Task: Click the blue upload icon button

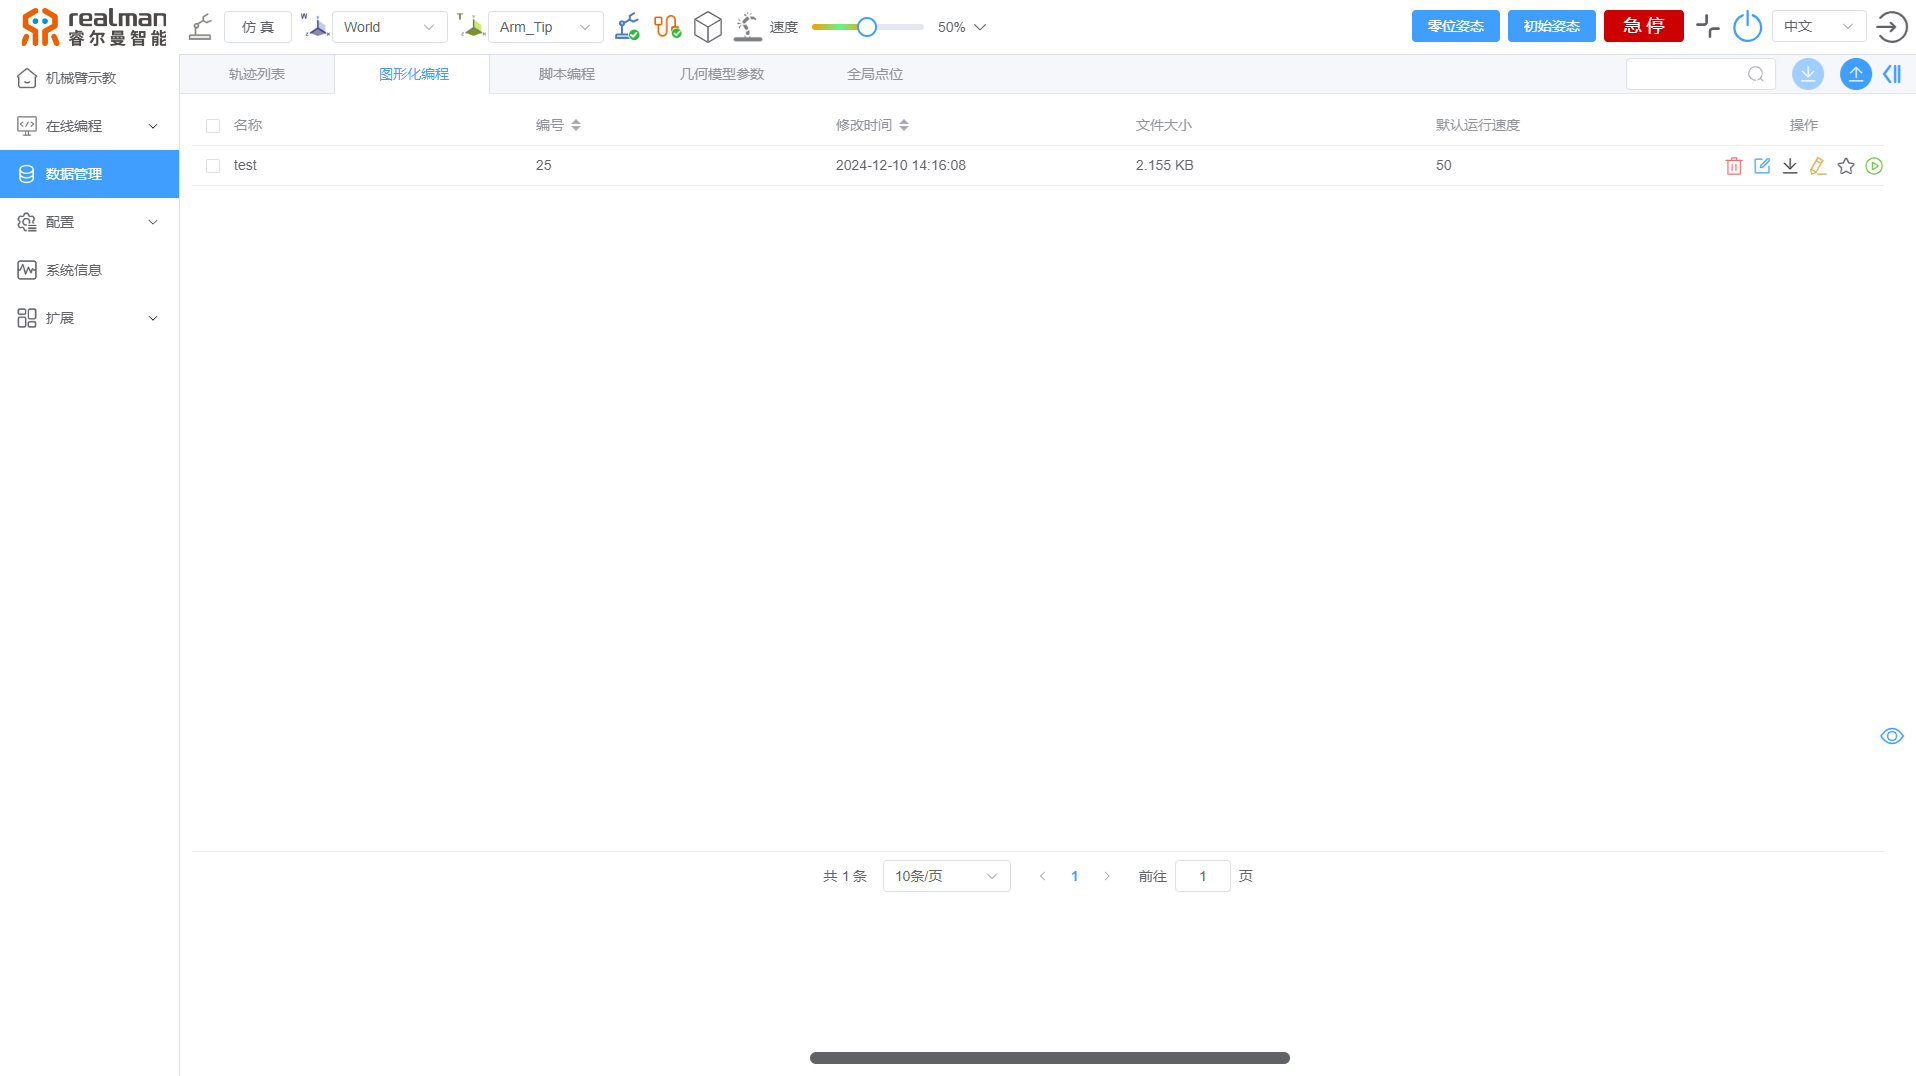Action: 1855,74
